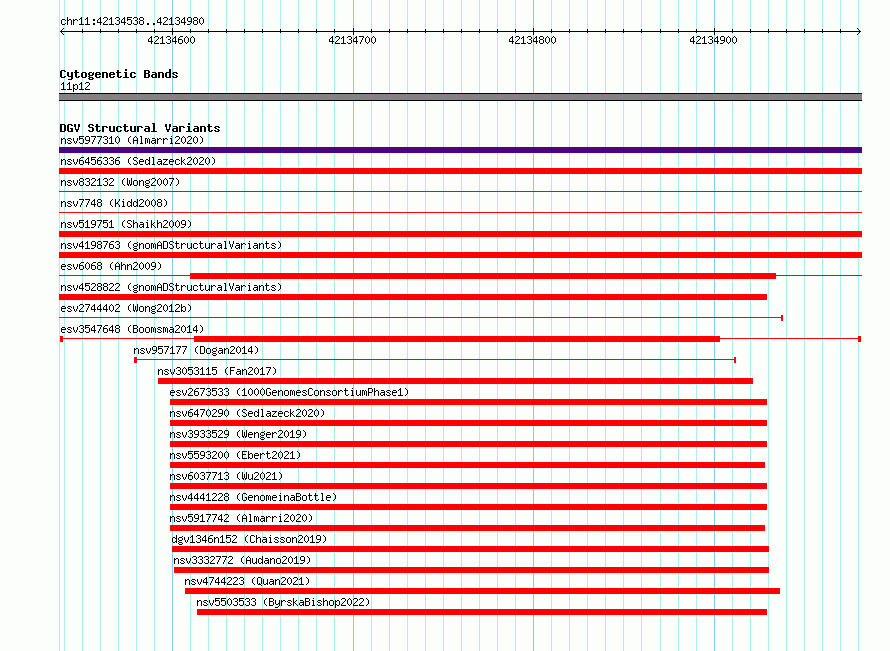890x651 pixels.
Task: Select the 11p12 band label
Action: [75, 86]
